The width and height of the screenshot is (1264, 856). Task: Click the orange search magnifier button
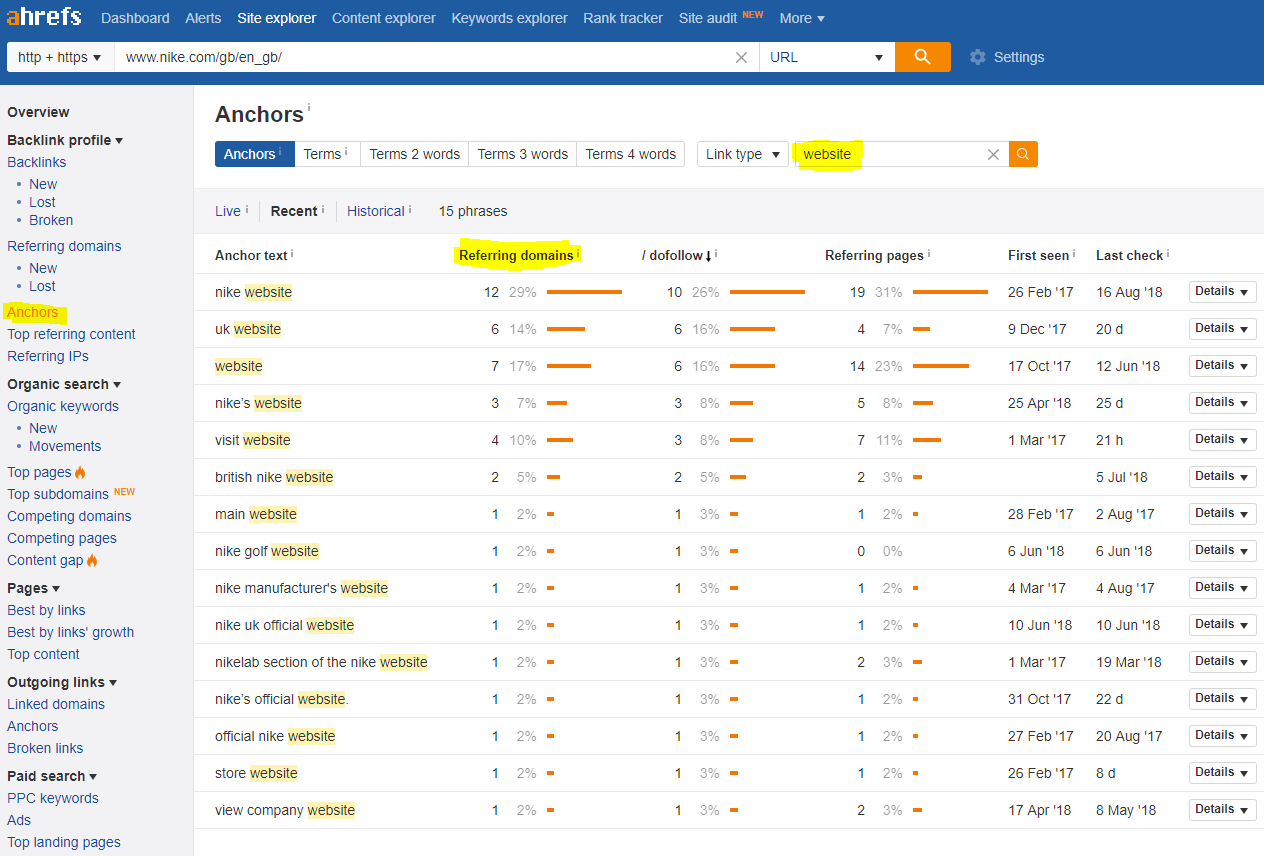tap(921, 57)
